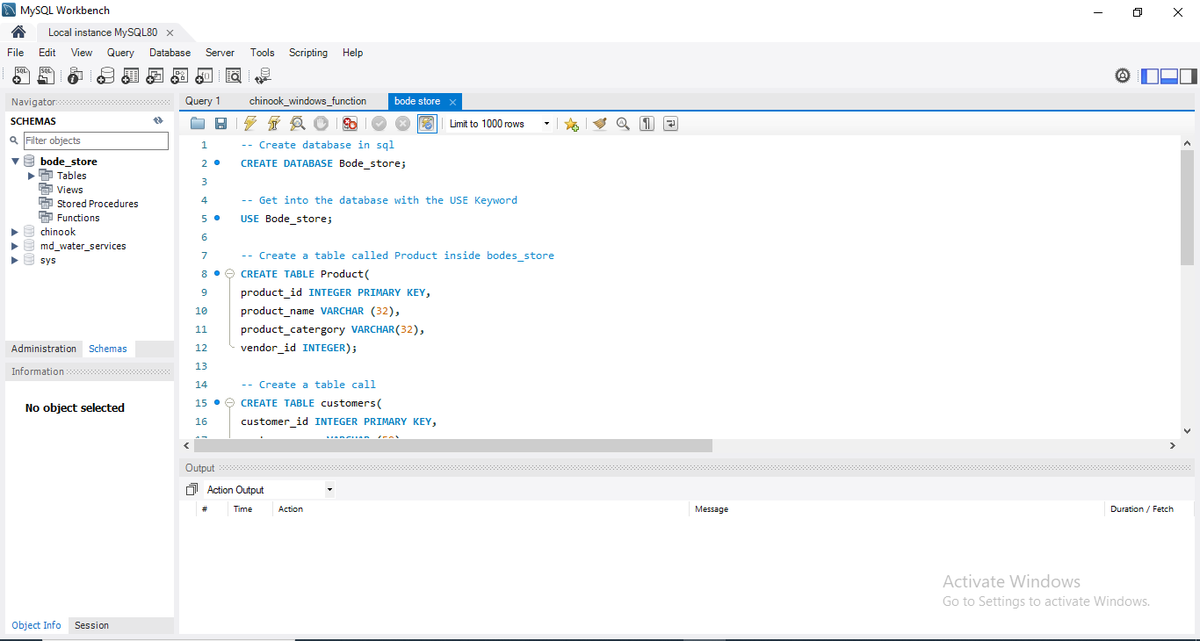This screenshot has width=1200, height=641.
Task: Run explain plan magnifier-lightning icon
Action: pyautogui.click(x=297, y=124)
